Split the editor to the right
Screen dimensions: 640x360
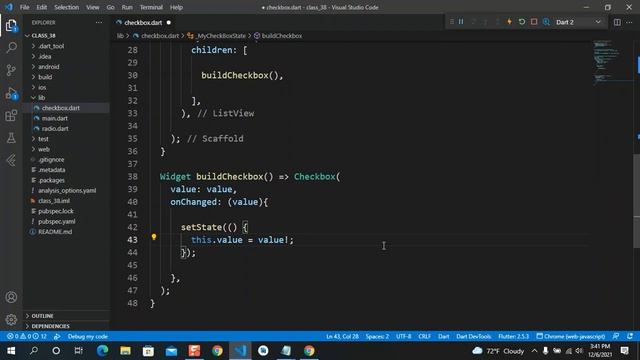[x=617, y=22]
